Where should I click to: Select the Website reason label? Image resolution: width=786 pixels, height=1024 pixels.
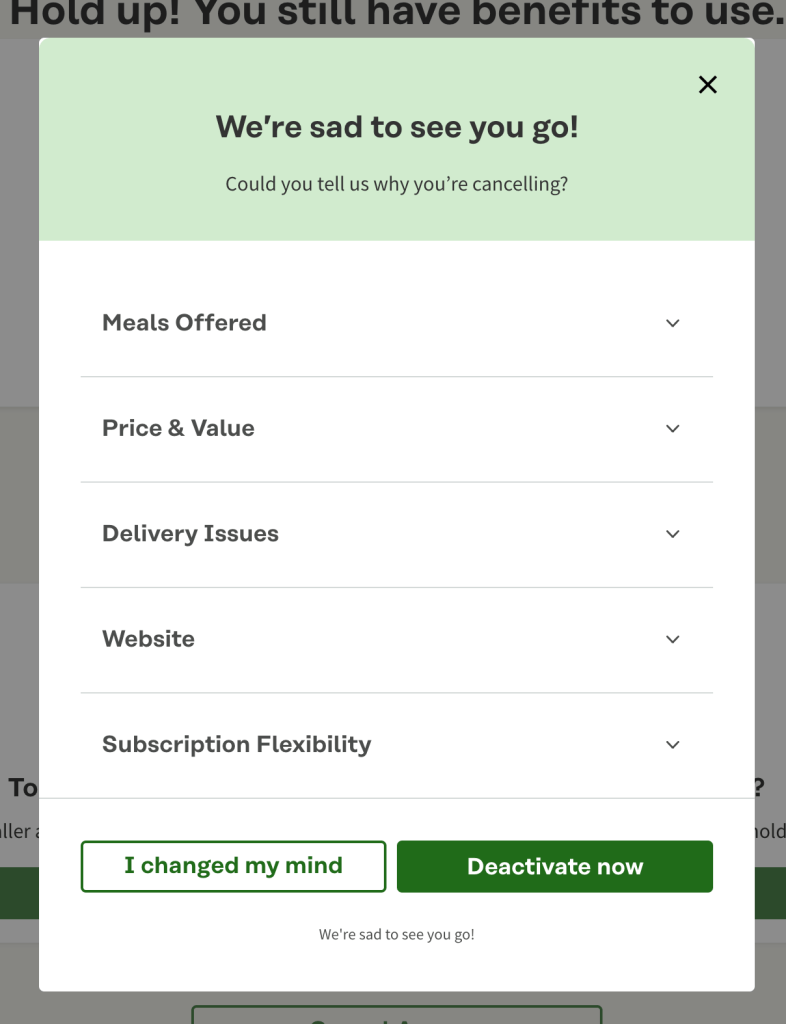148,639
